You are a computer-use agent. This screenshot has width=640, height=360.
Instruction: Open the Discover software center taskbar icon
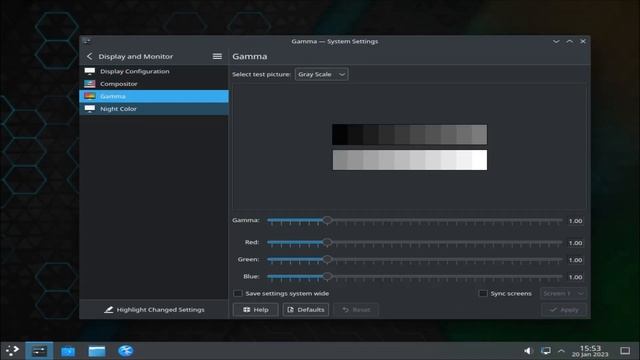pyautogui.click(x=68, y=351)
